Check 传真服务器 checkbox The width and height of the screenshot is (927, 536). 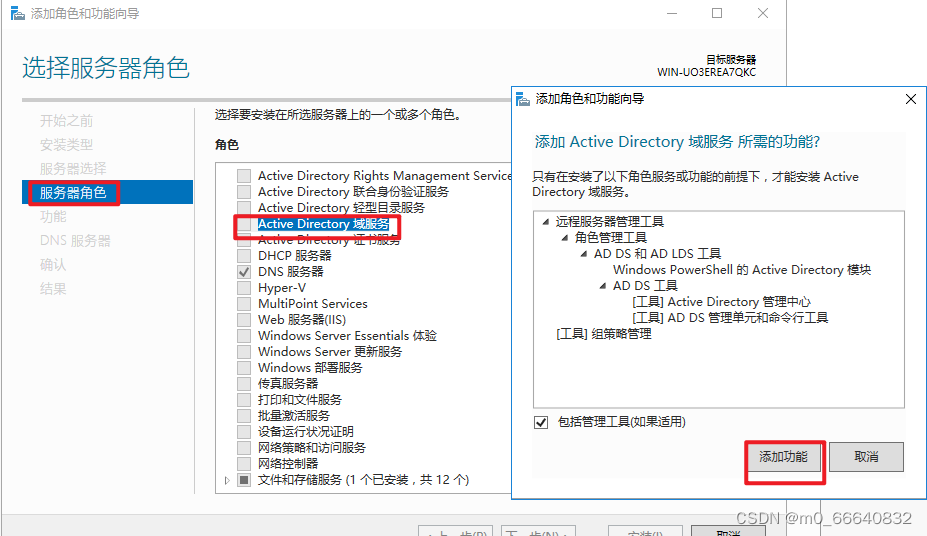click(244, 384)
